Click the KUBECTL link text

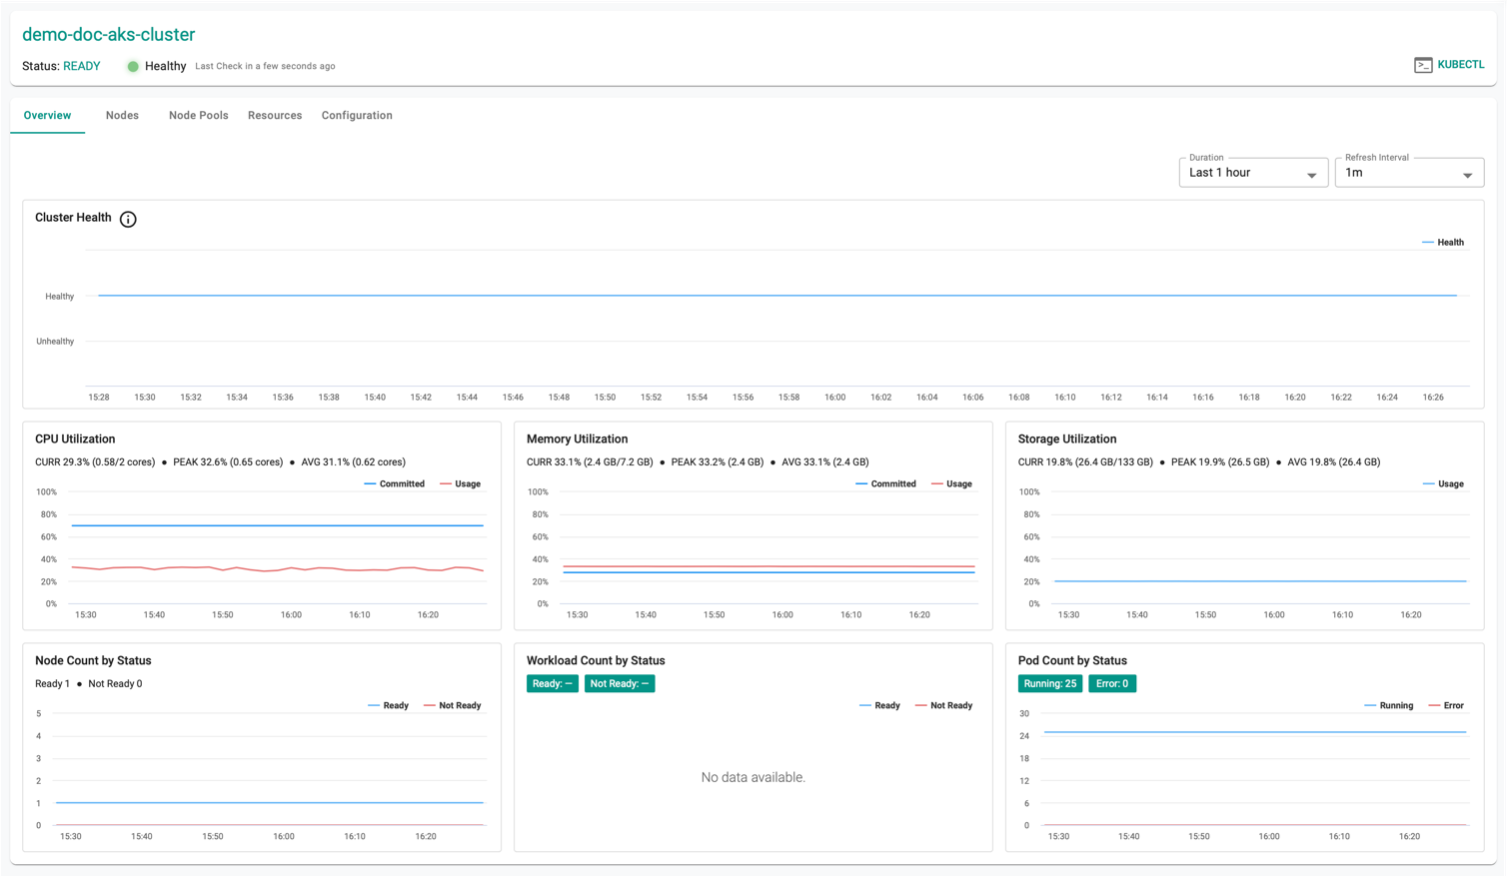coord(1461,65)
